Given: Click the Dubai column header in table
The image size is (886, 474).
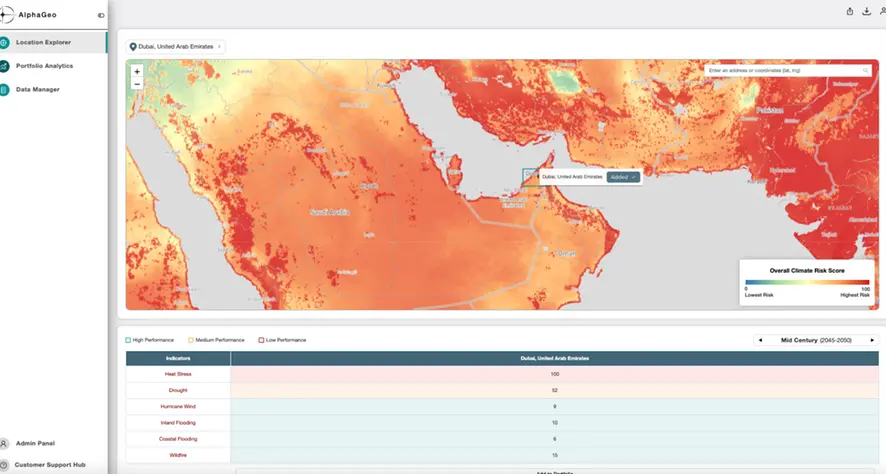Looking at the screenshot, I should pyautogui.click(x=554, y=358).
